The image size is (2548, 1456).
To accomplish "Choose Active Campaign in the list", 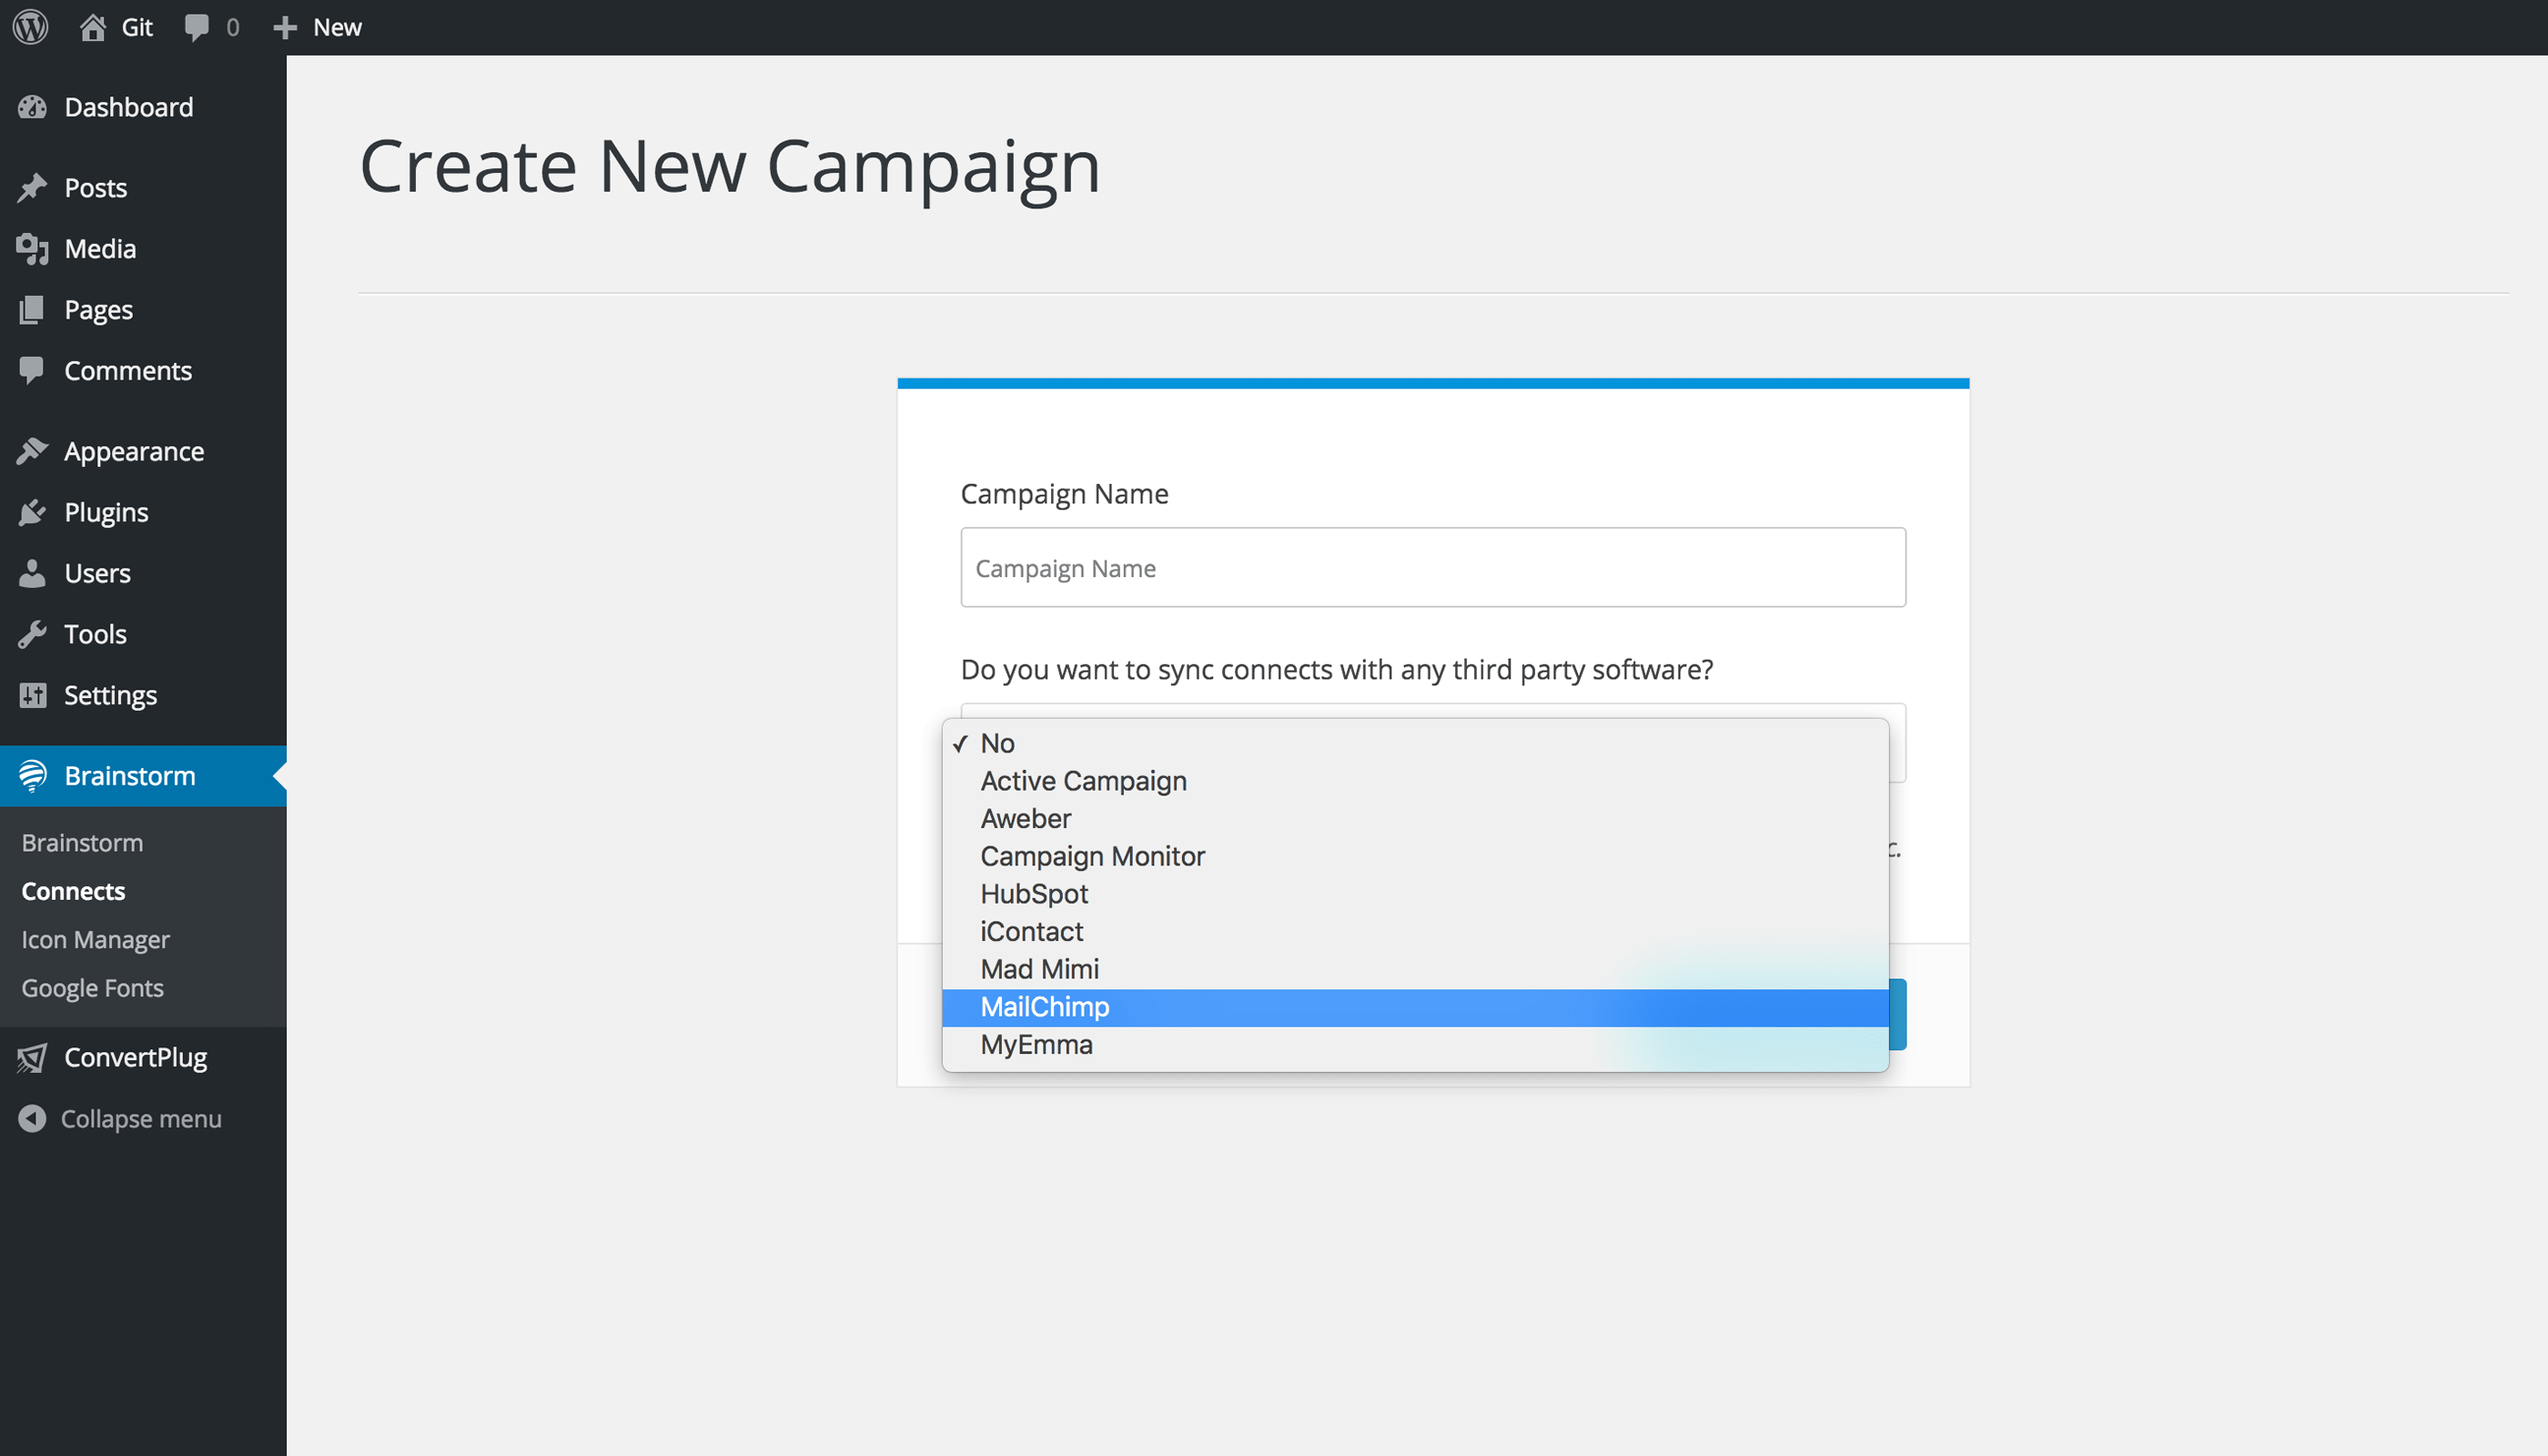I will point(1083,780).
